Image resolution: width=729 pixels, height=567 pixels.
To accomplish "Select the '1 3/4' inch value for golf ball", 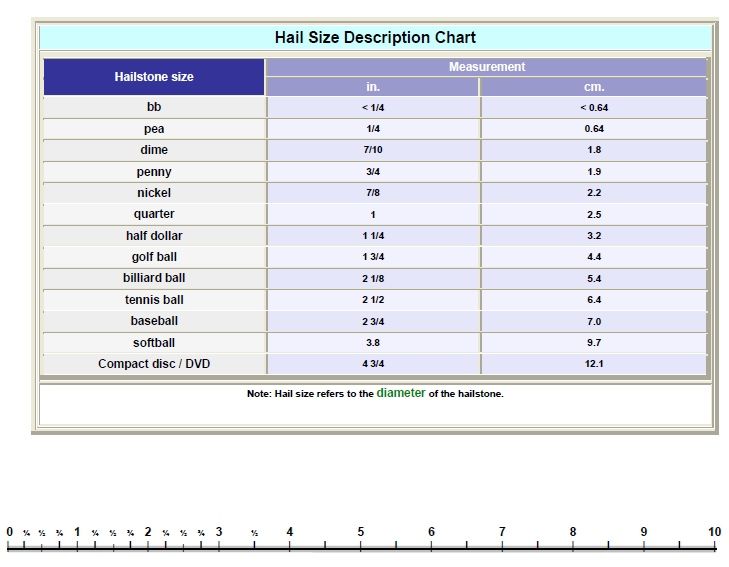I will (x=373, y=257).
